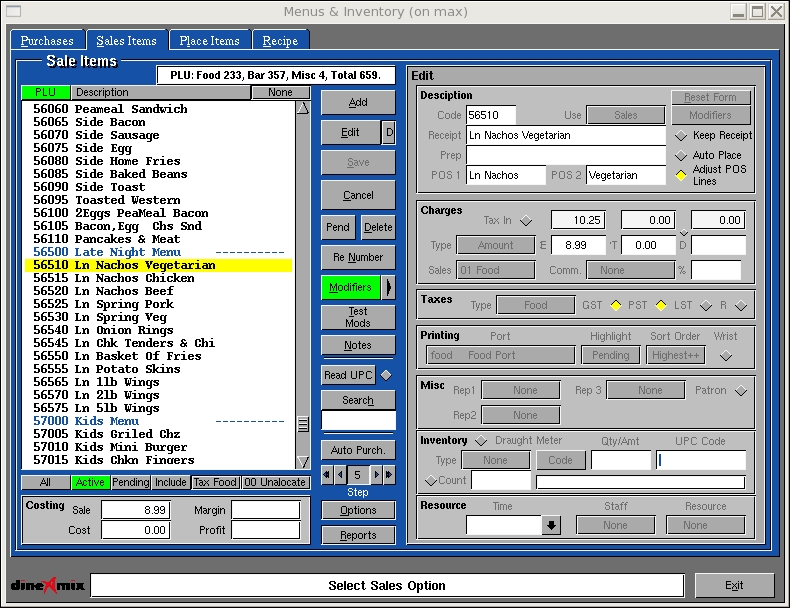This screenshot has width=790, height=608.
Task: Open Charges Type Amount selector
Action: pos(495,245)
